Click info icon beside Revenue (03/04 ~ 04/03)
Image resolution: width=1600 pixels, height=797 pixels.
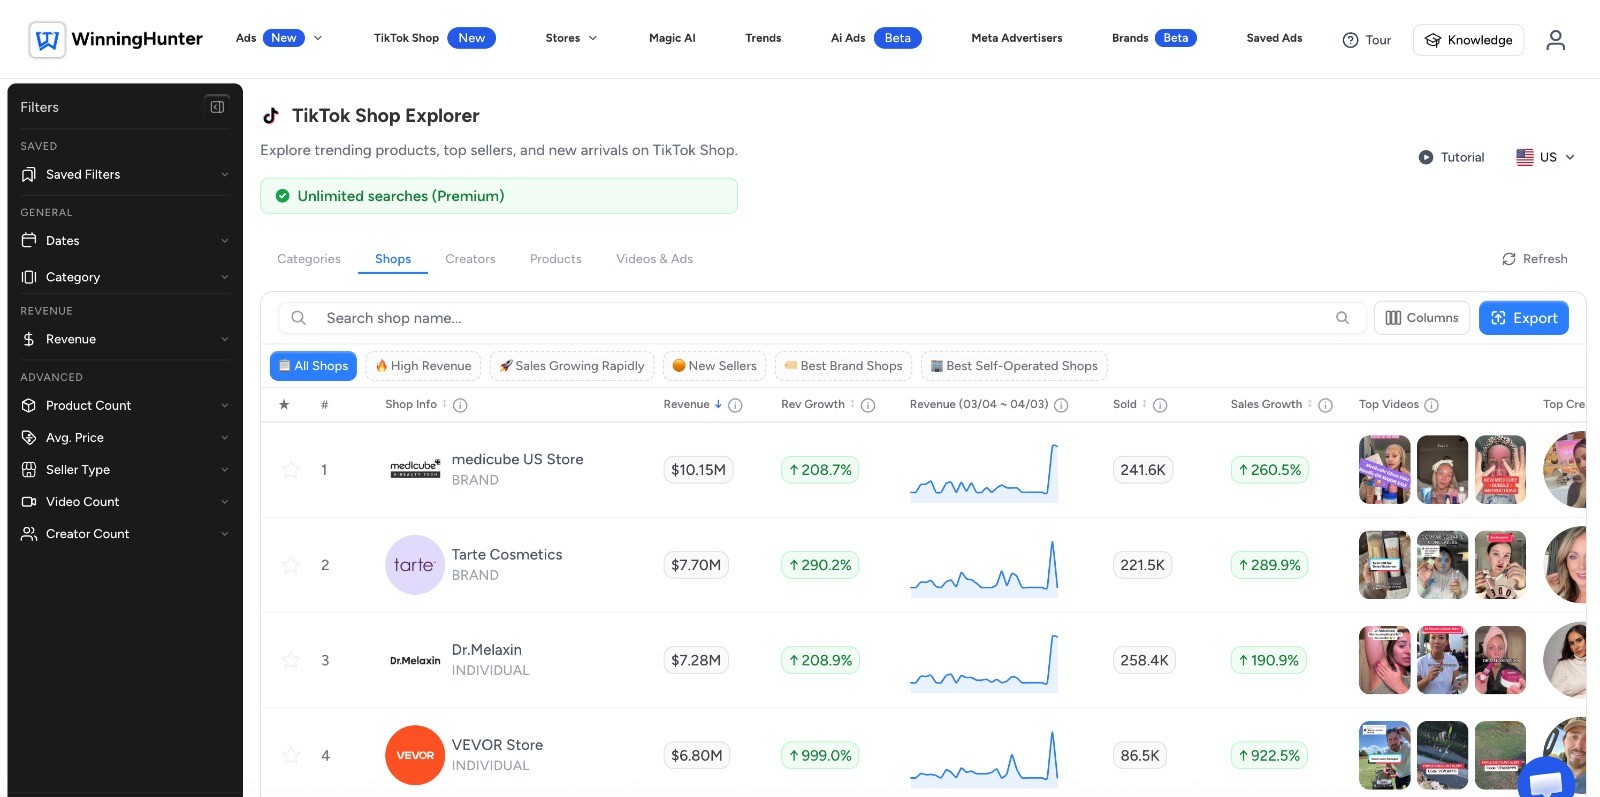pos(1061,405)
